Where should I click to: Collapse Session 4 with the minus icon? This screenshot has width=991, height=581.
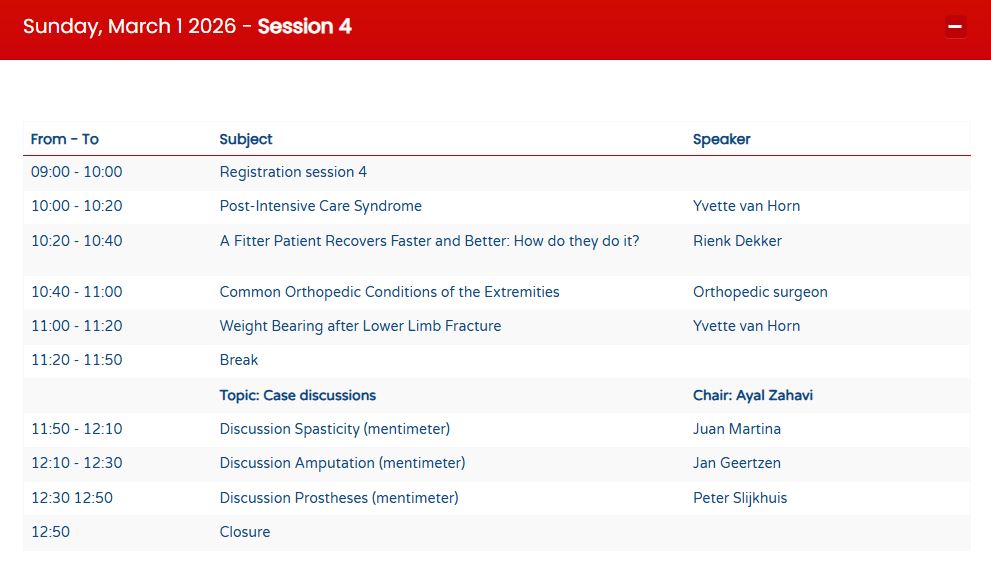(955, 27)
